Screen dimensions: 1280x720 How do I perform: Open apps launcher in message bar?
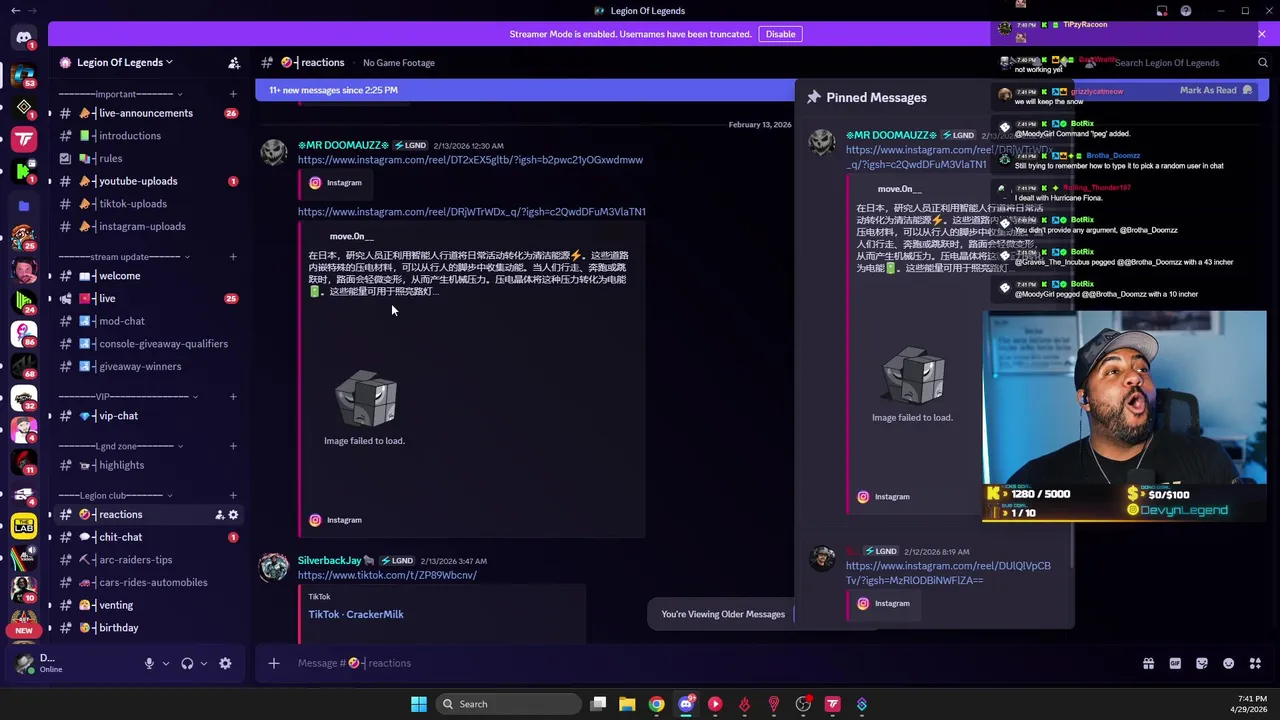pyautogui.click(x=1255, y=663)
